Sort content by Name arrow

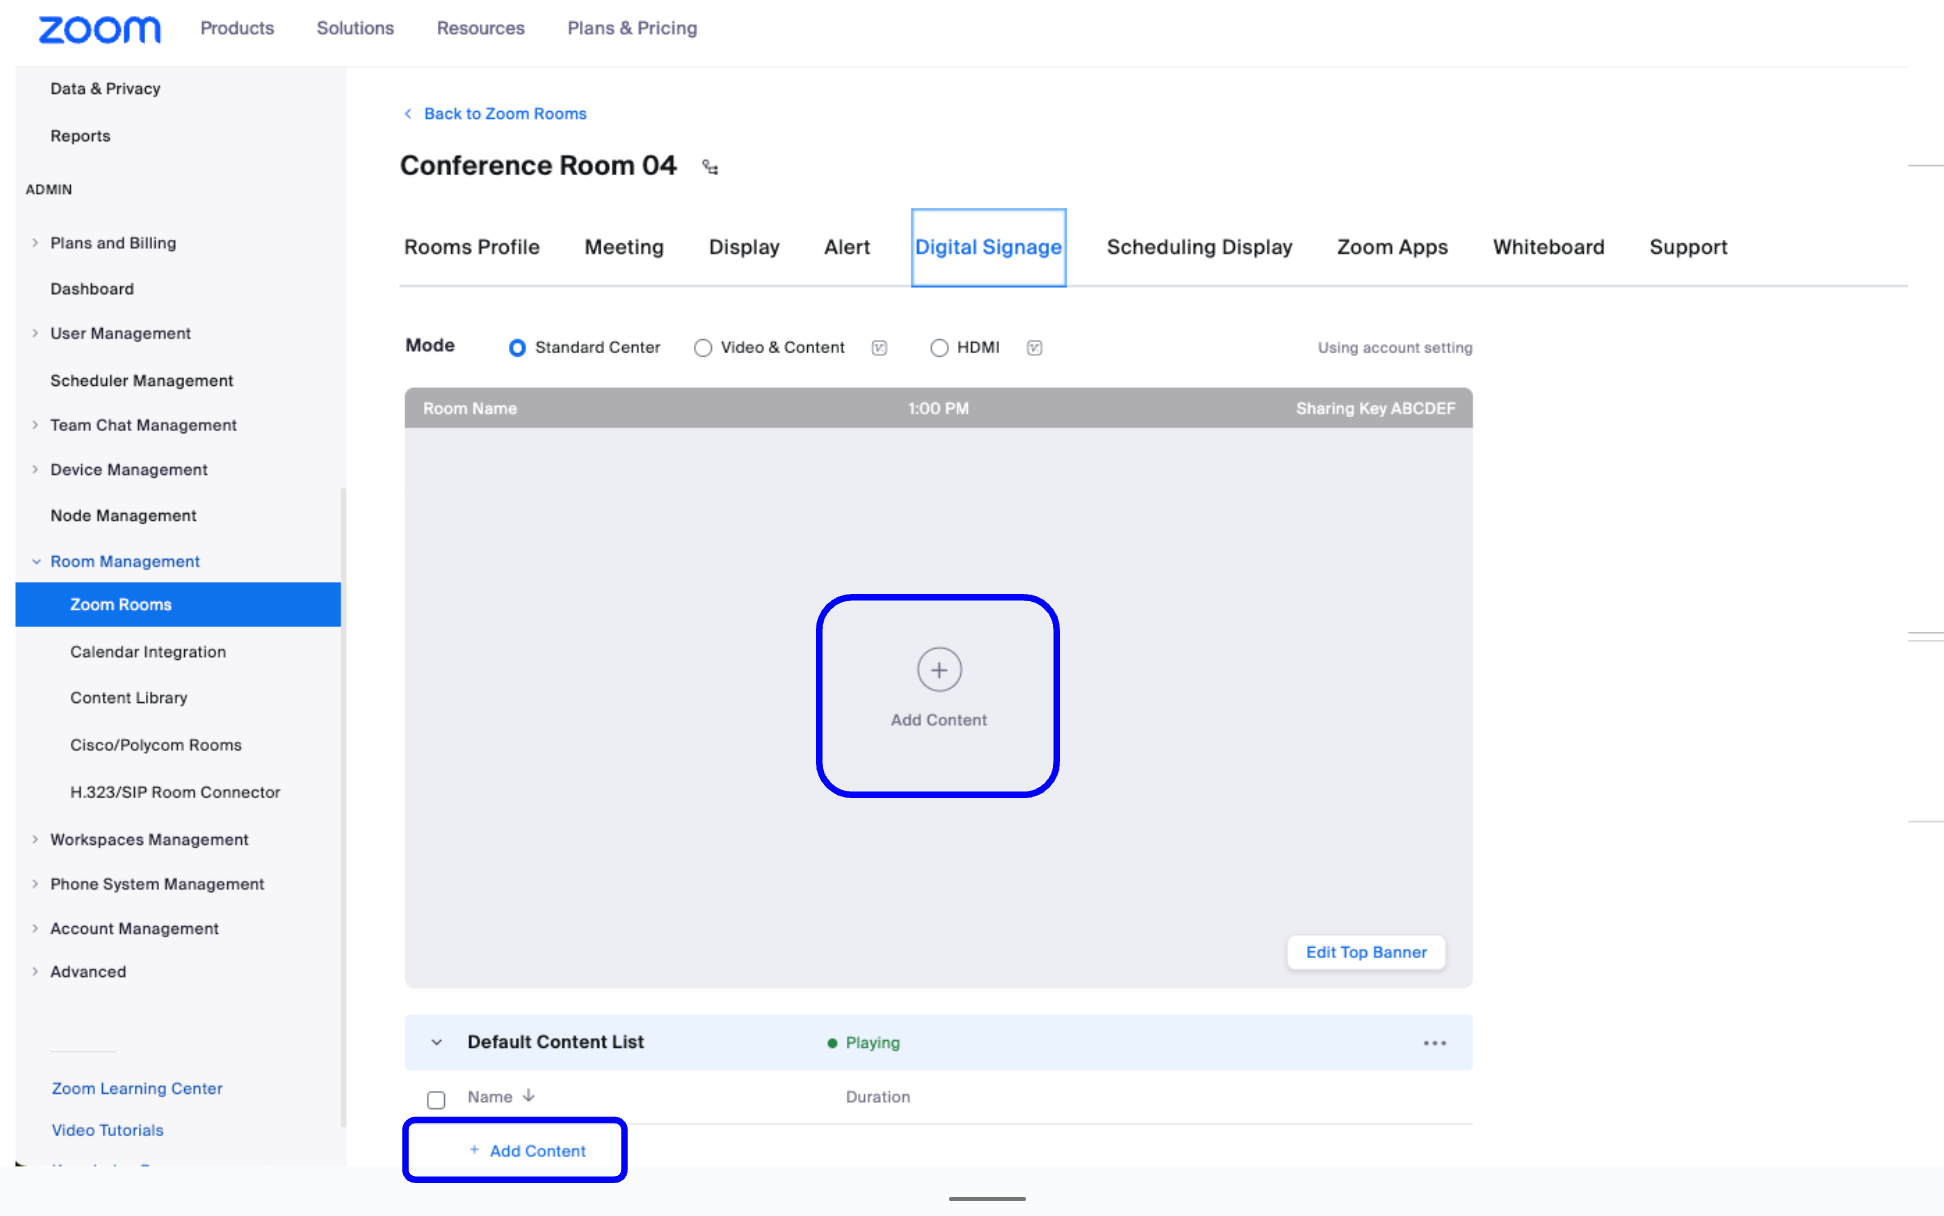click(x=529, y=1096)
